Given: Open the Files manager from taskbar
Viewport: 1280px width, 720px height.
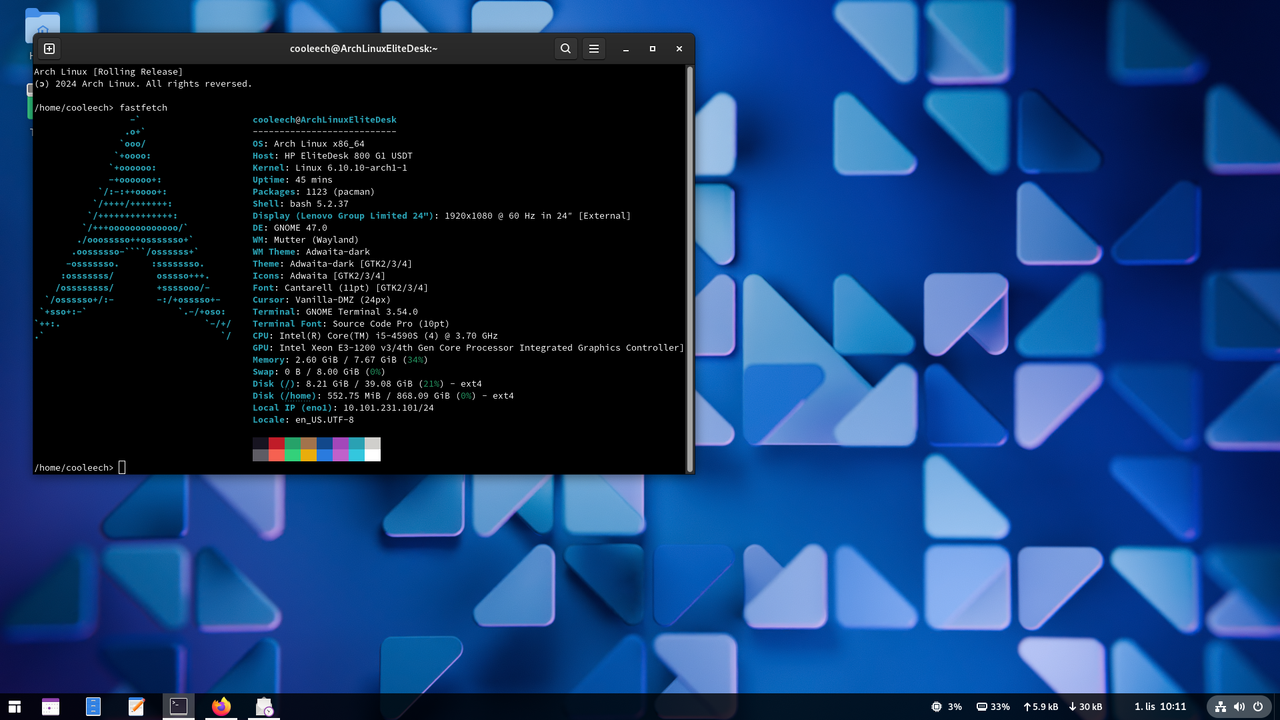Looking at the screenshot, I should [x=93, y=707].
